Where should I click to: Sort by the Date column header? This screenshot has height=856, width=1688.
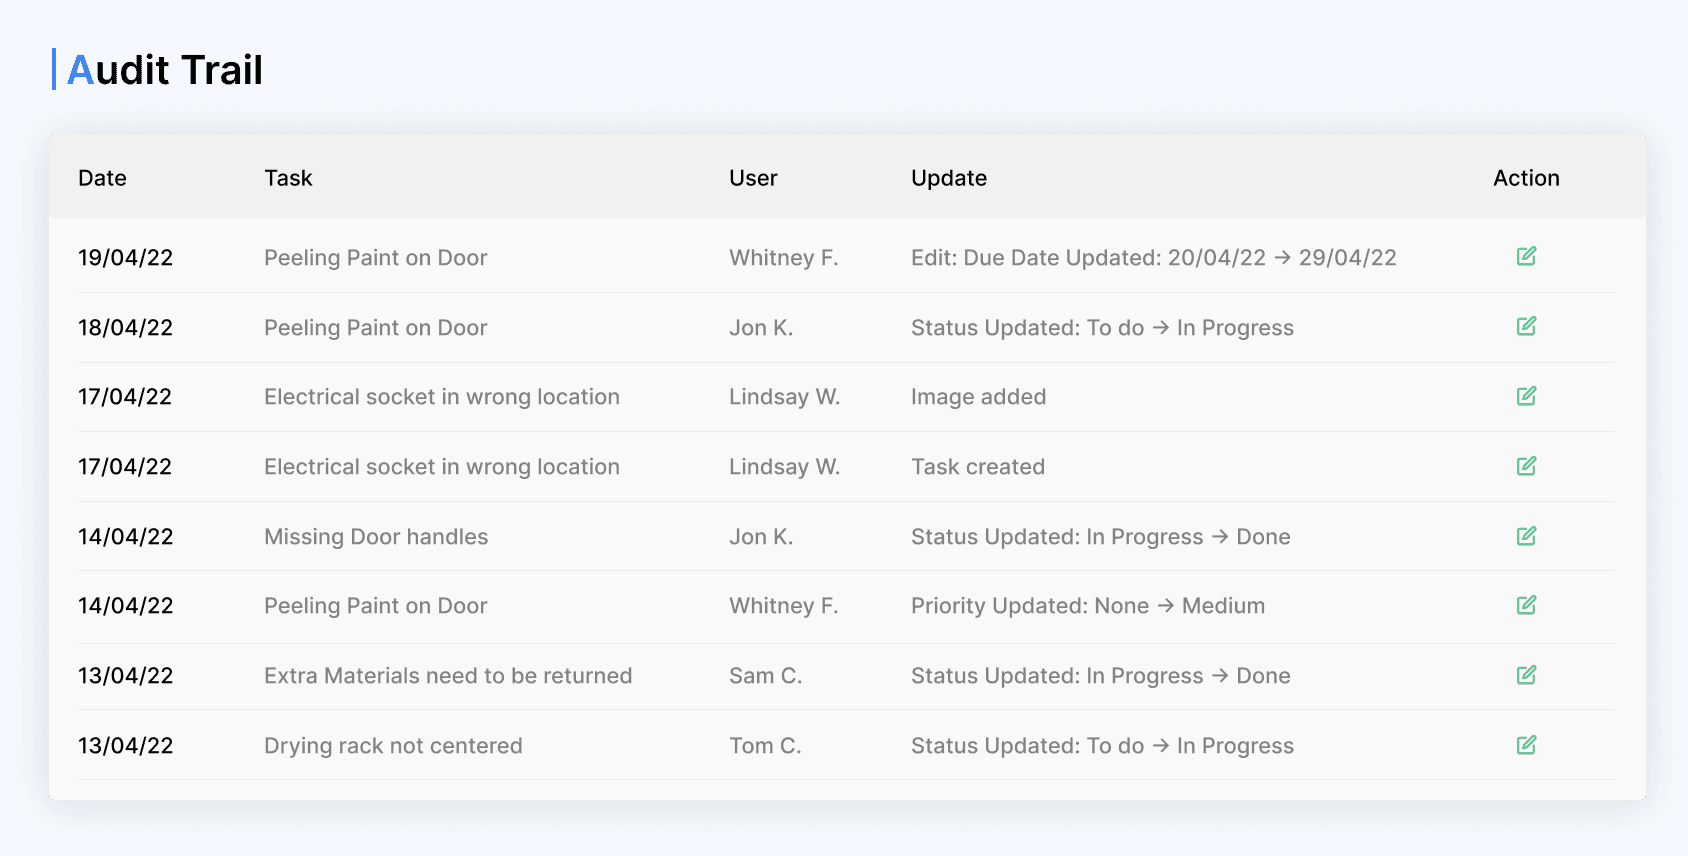(102, 178)
